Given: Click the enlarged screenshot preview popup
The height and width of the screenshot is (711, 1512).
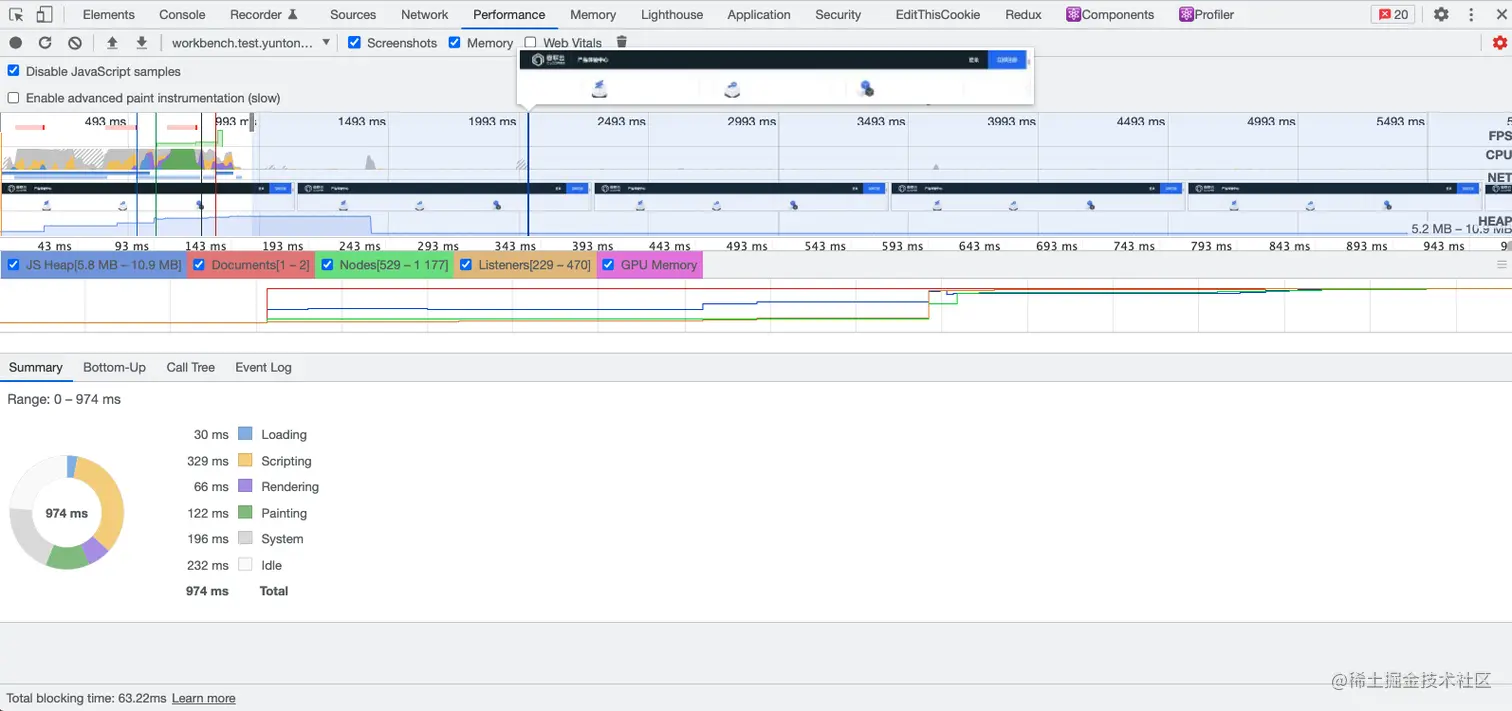Looking at the screenshot, I should pyautogui.click(x=775, y=76).
